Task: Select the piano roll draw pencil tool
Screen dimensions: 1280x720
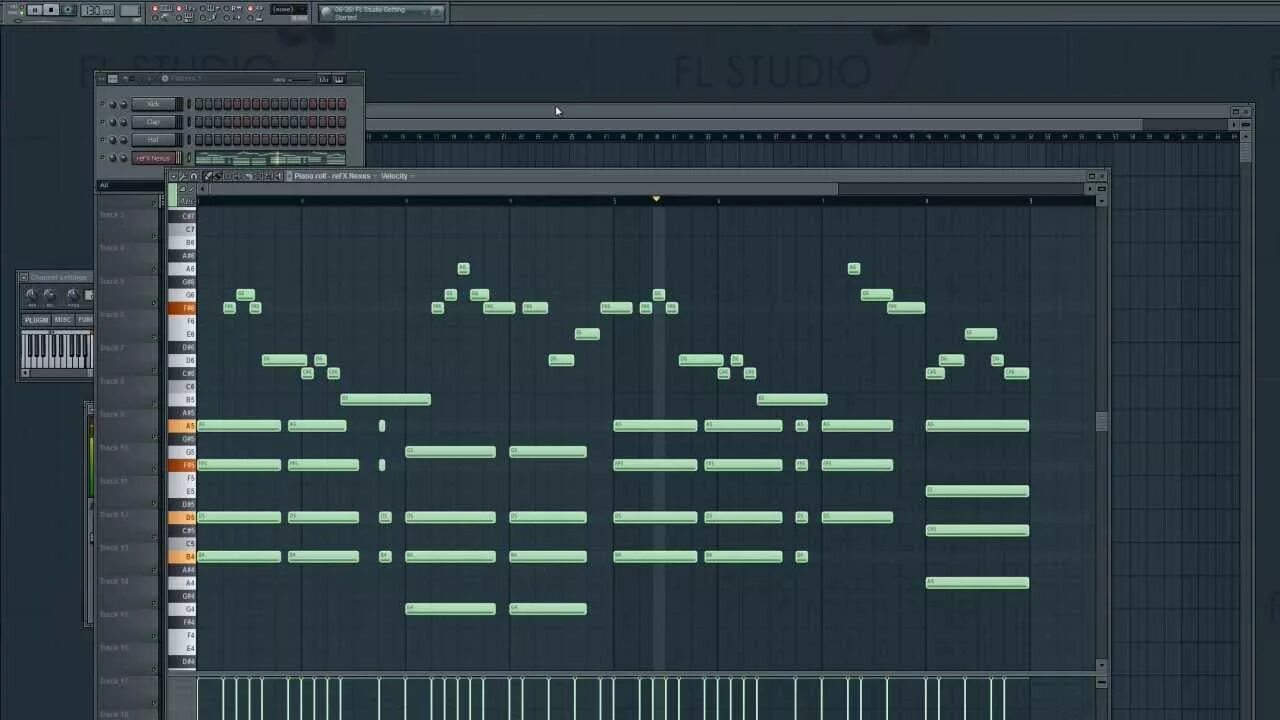Action: point(208,176)
